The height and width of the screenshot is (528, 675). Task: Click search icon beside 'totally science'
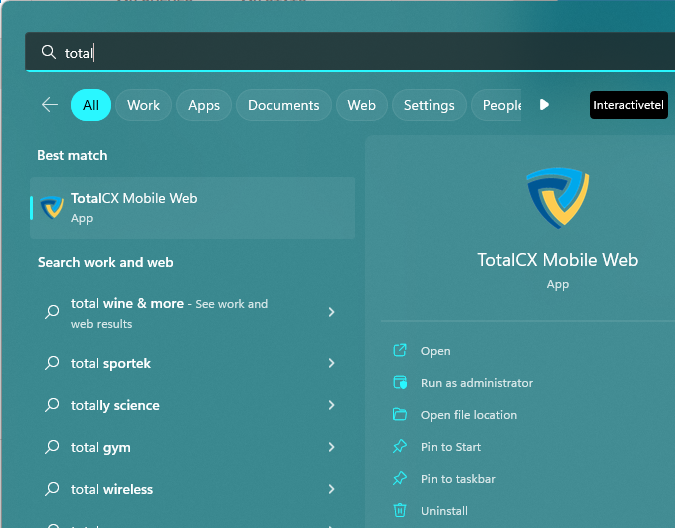pos(52,404)
